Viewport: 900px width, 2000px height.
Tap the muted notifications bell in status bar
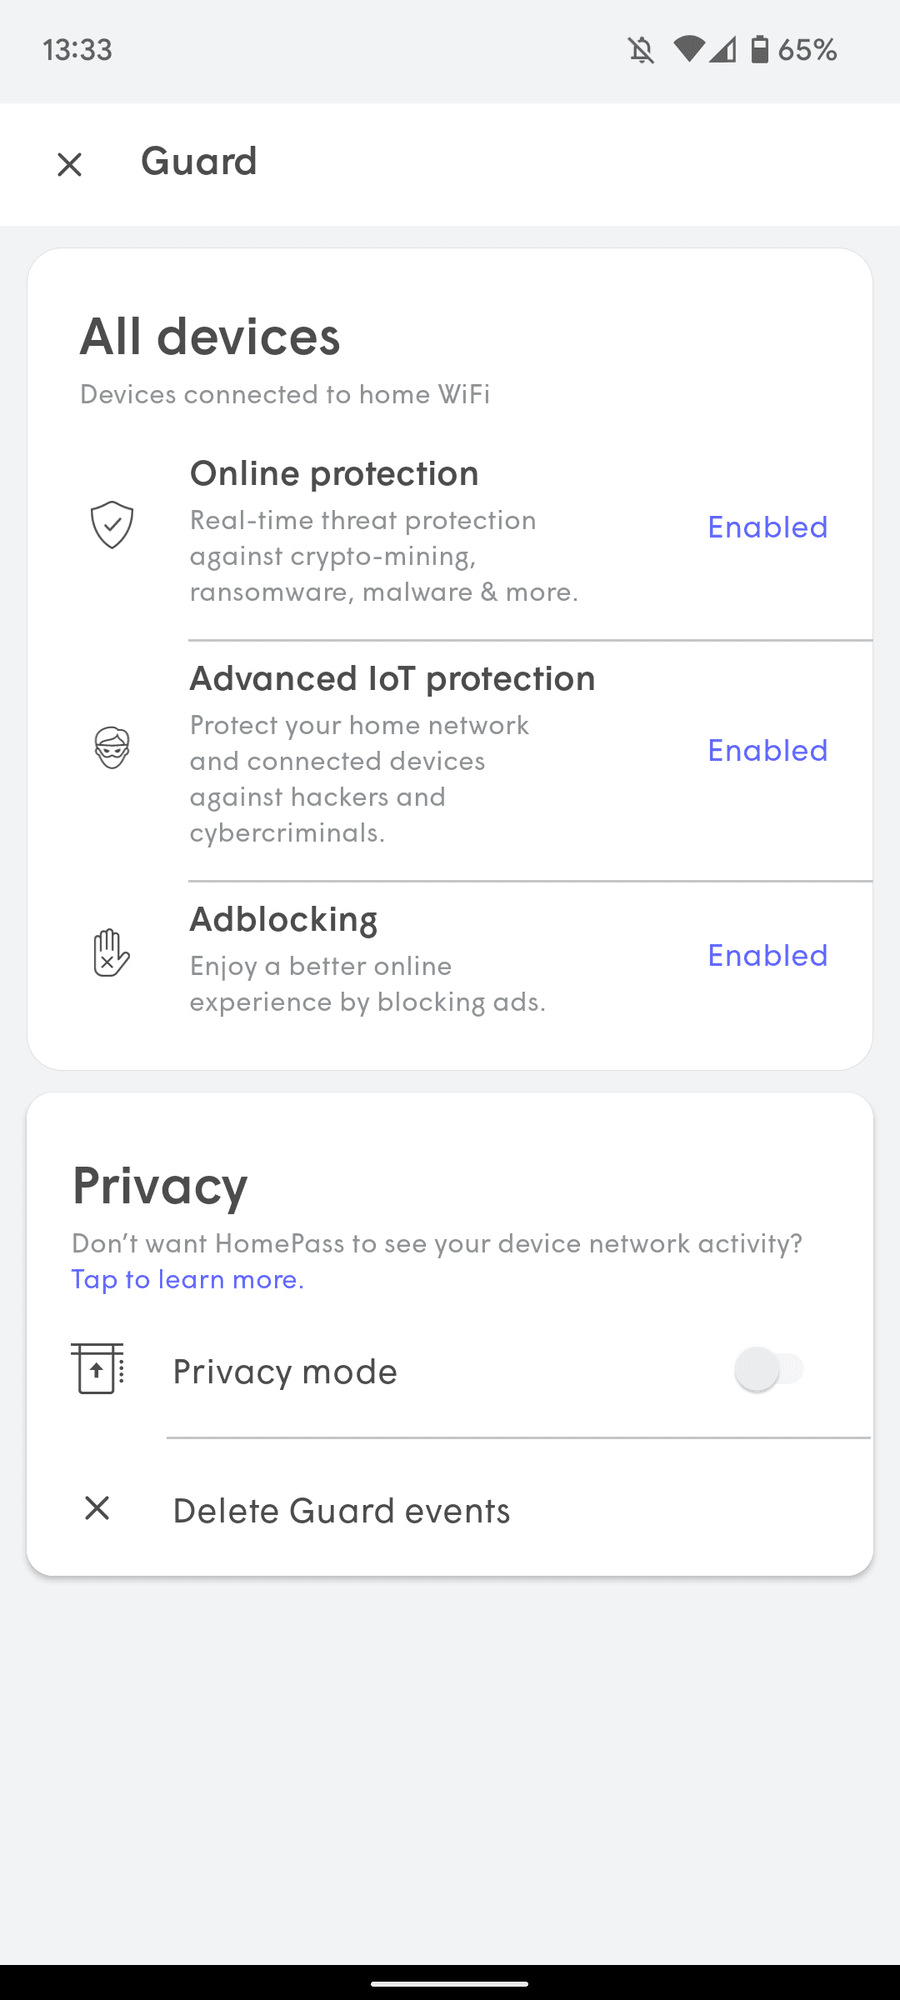pos(641,50)
